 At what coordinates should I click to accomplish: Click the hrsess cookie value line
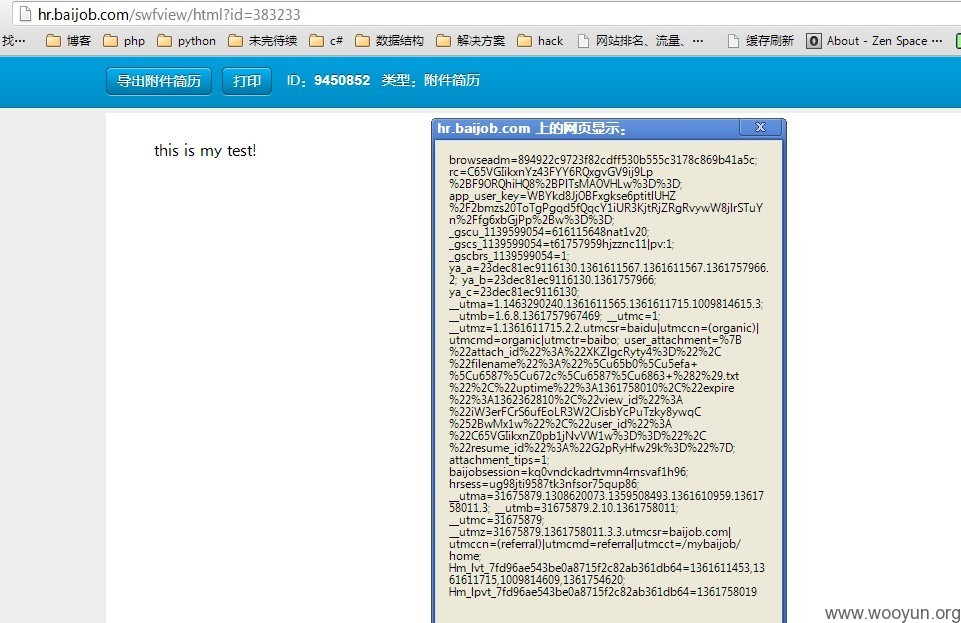click(543, 484)
